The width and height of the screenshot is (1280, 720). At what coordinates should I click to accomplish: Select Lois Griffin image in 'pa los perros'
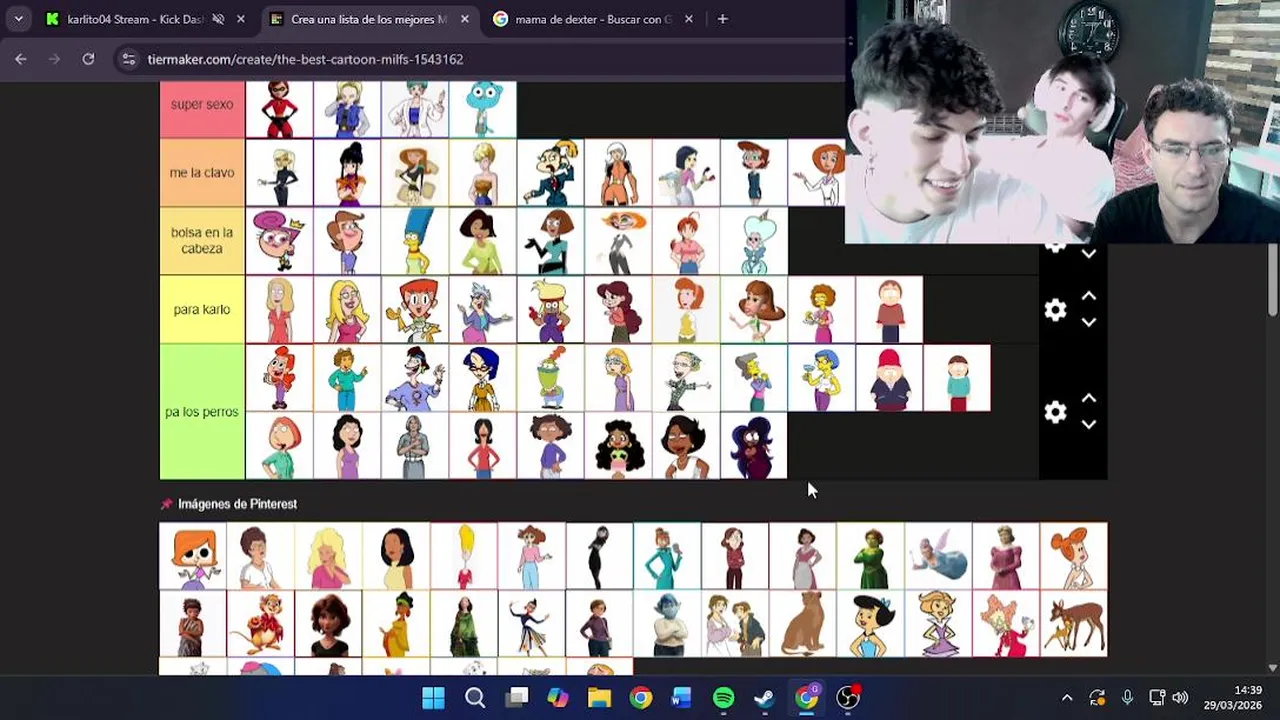tap(279, 446)
